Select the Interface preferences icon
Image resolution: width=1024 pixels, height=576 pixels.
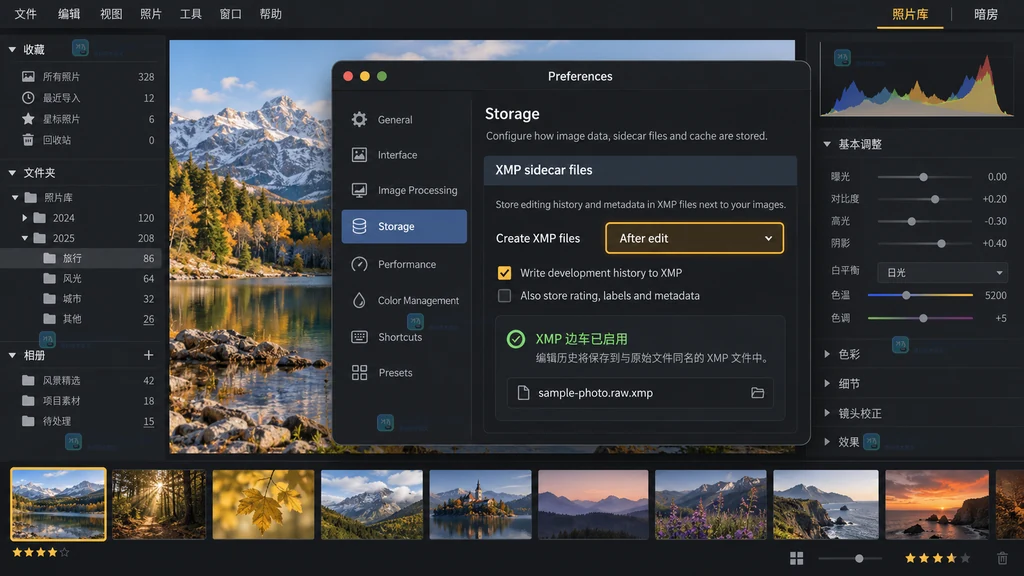pos(359,155)
